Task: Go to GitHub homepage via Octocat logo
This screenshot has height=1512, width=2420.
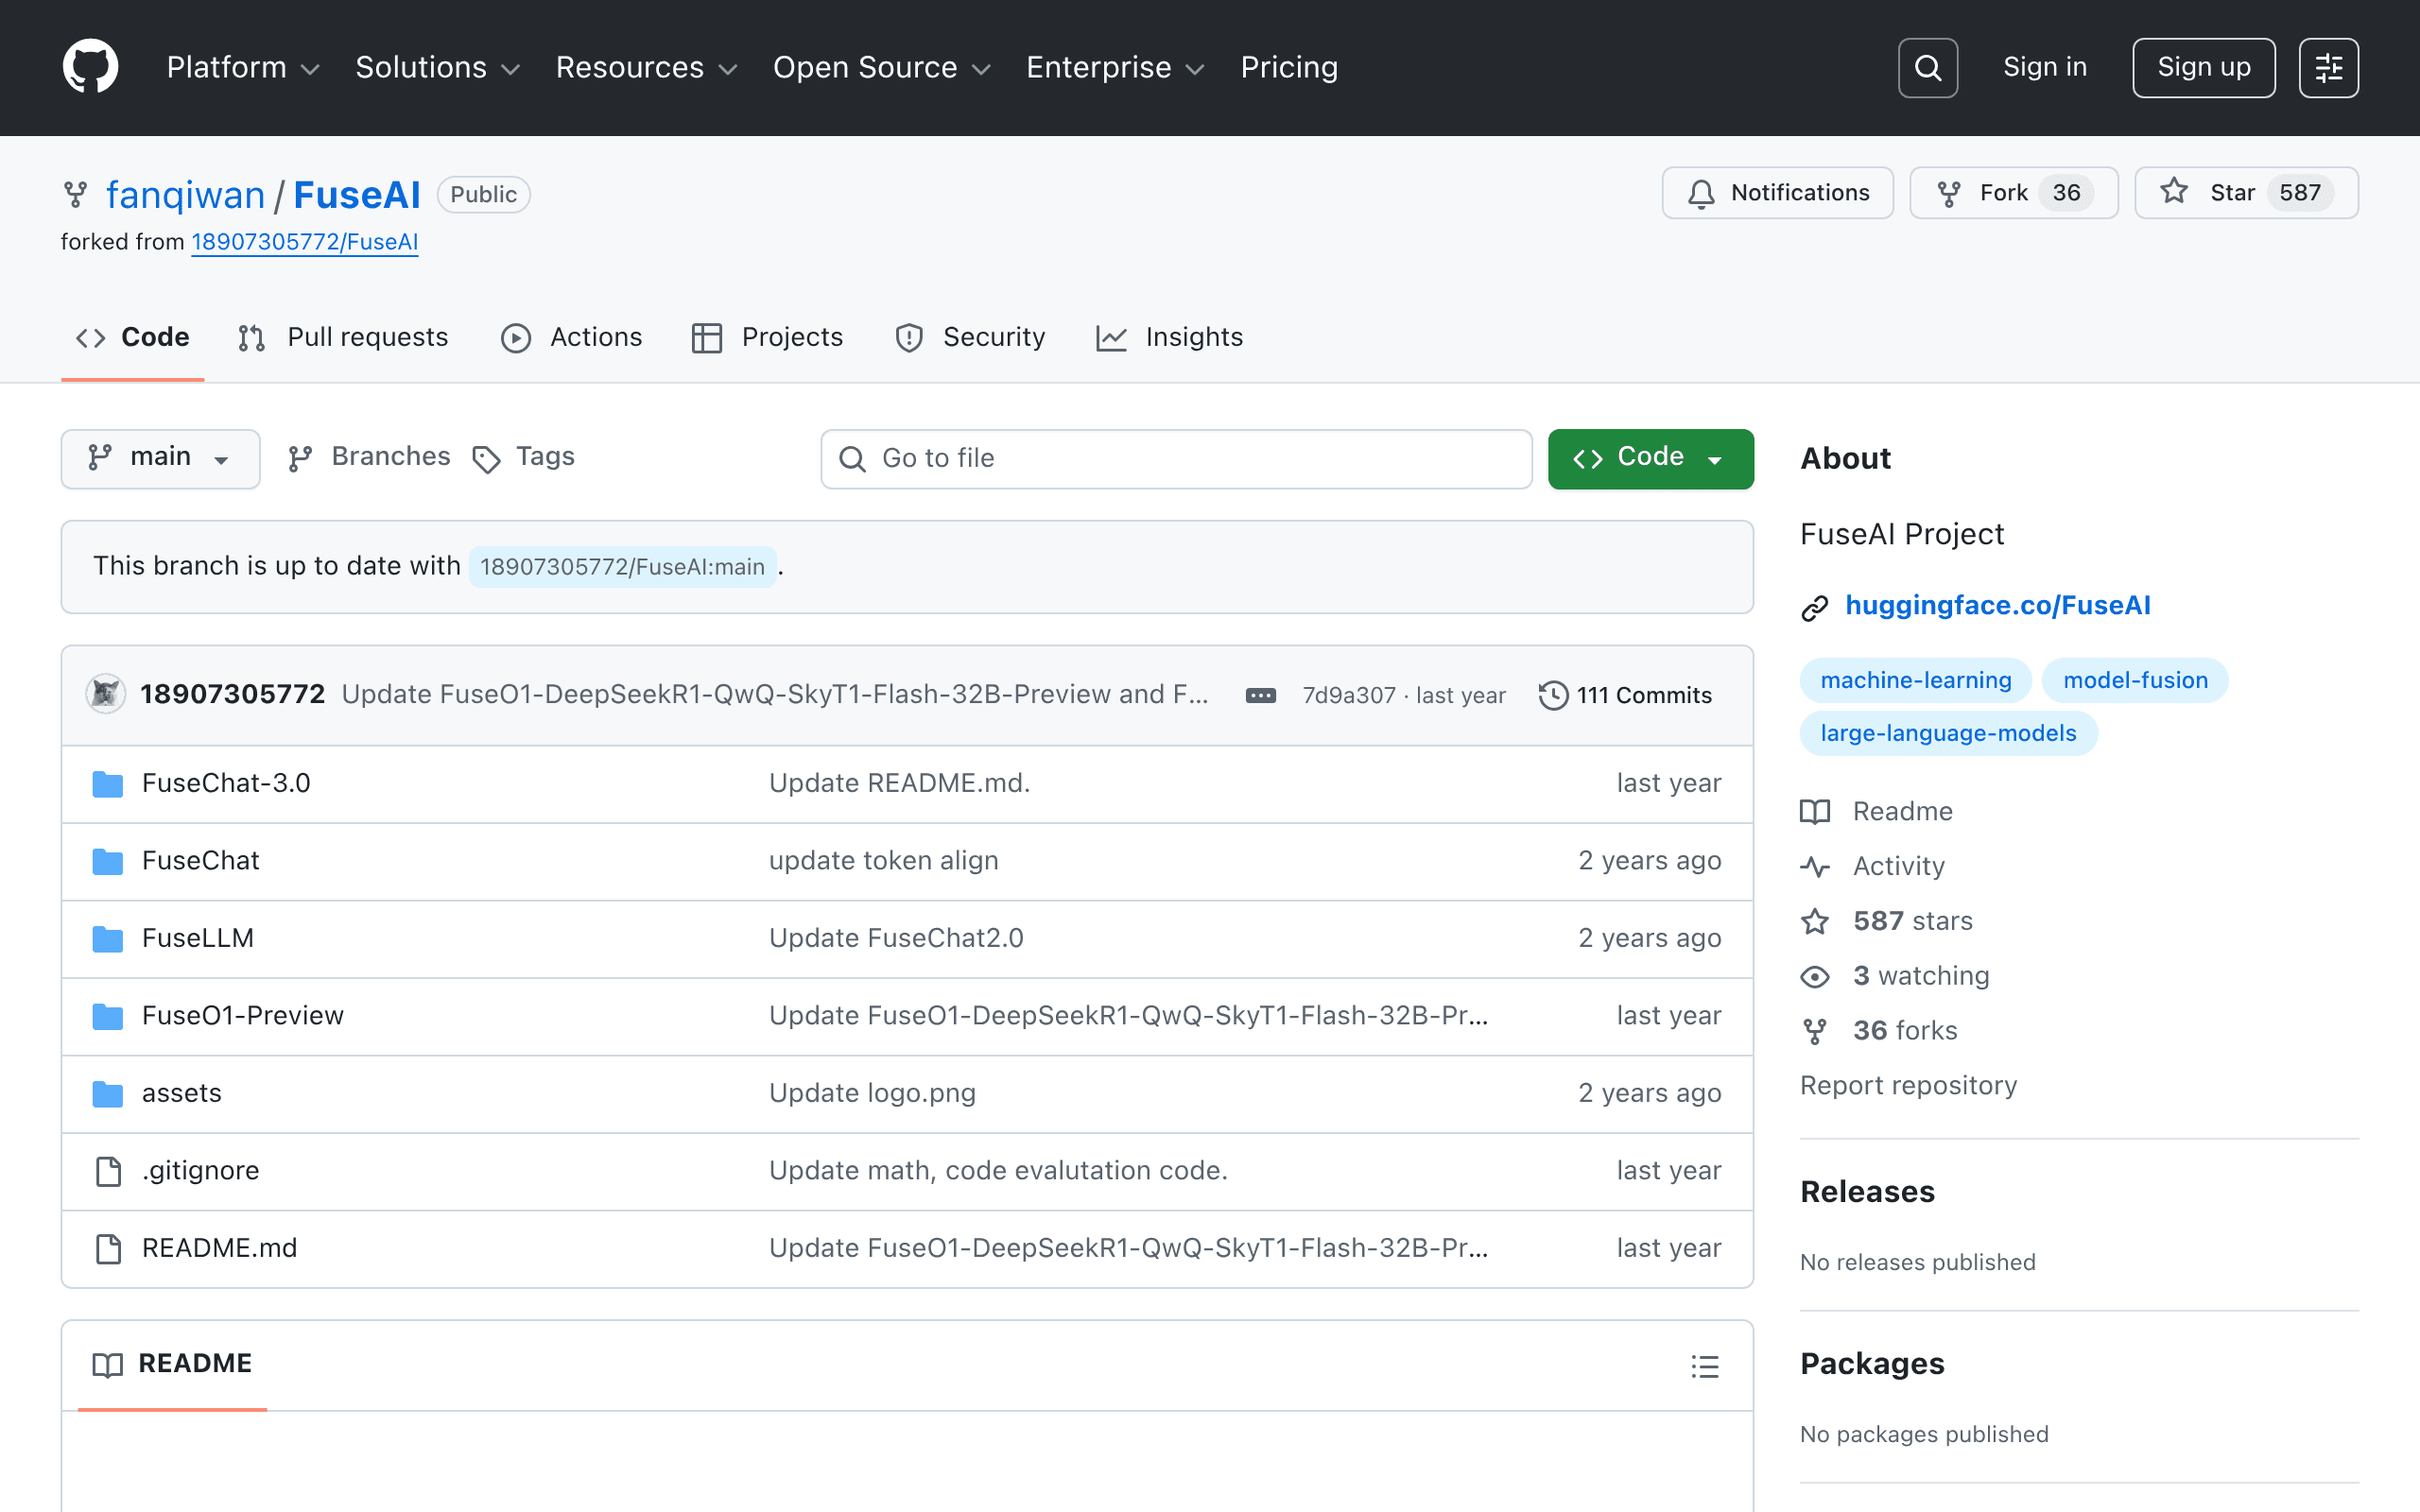Action: coord(90,67)
